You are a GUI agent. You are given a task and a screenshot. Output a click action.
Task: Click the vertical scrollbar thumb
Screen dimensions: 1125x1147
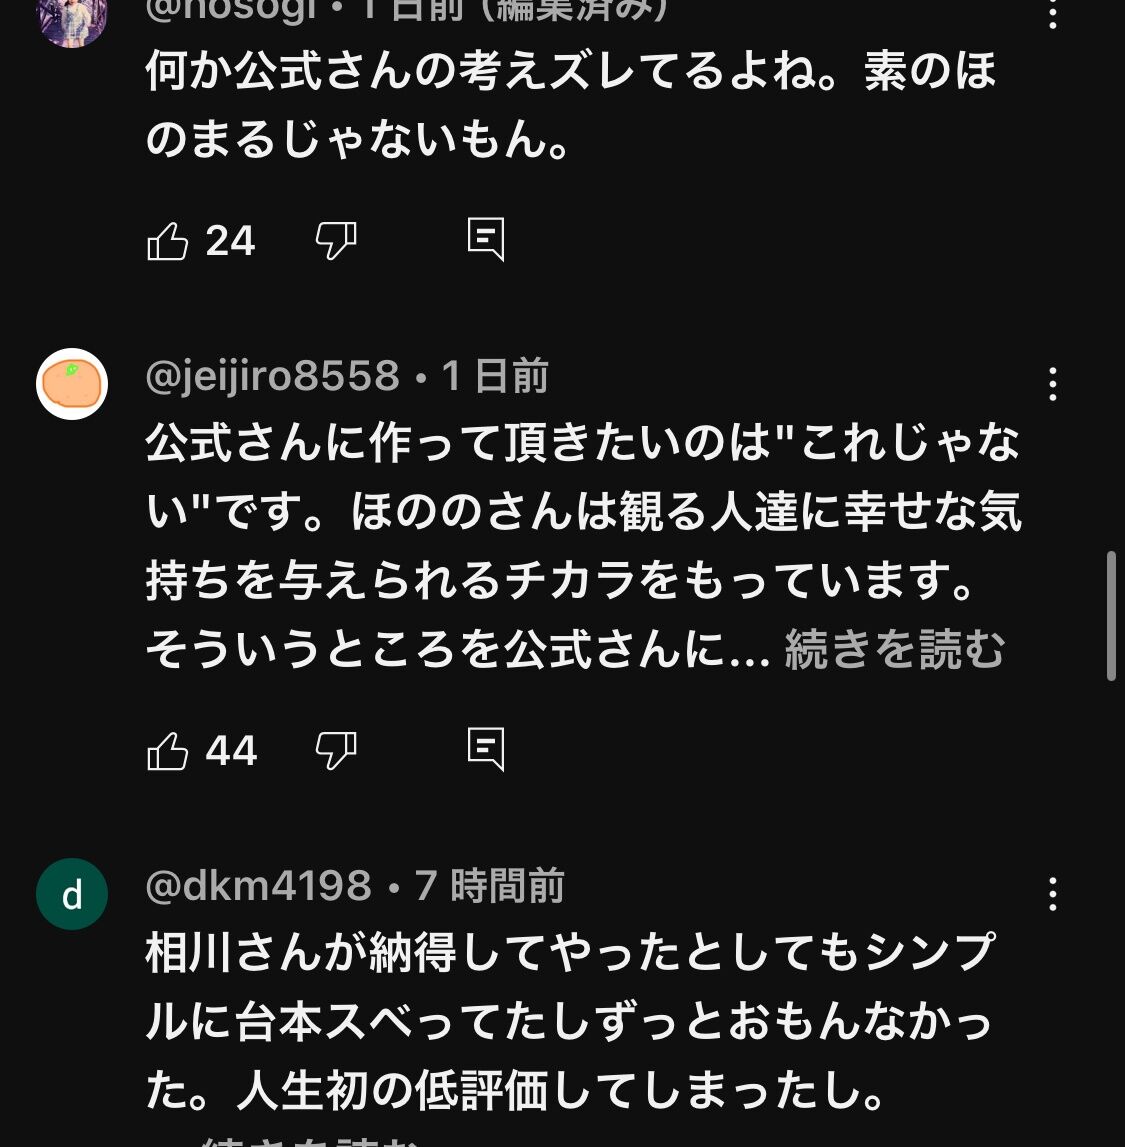(x=1111, y=615)
